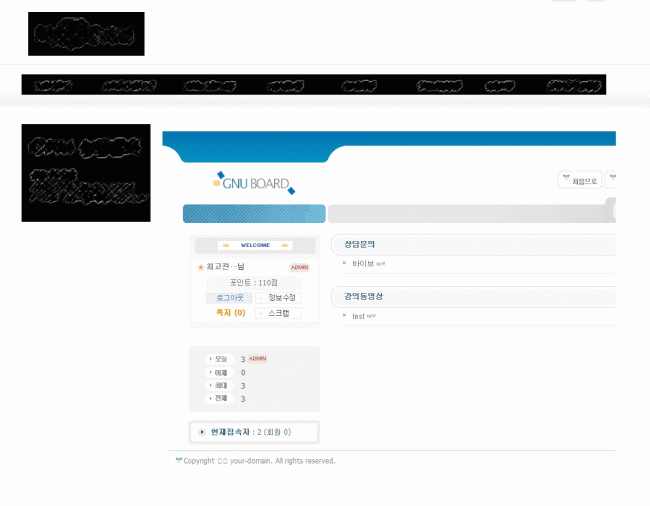Click the GNU BOARD logo
The width and height of the screenshot is (650, 506).
coord(255,183)
